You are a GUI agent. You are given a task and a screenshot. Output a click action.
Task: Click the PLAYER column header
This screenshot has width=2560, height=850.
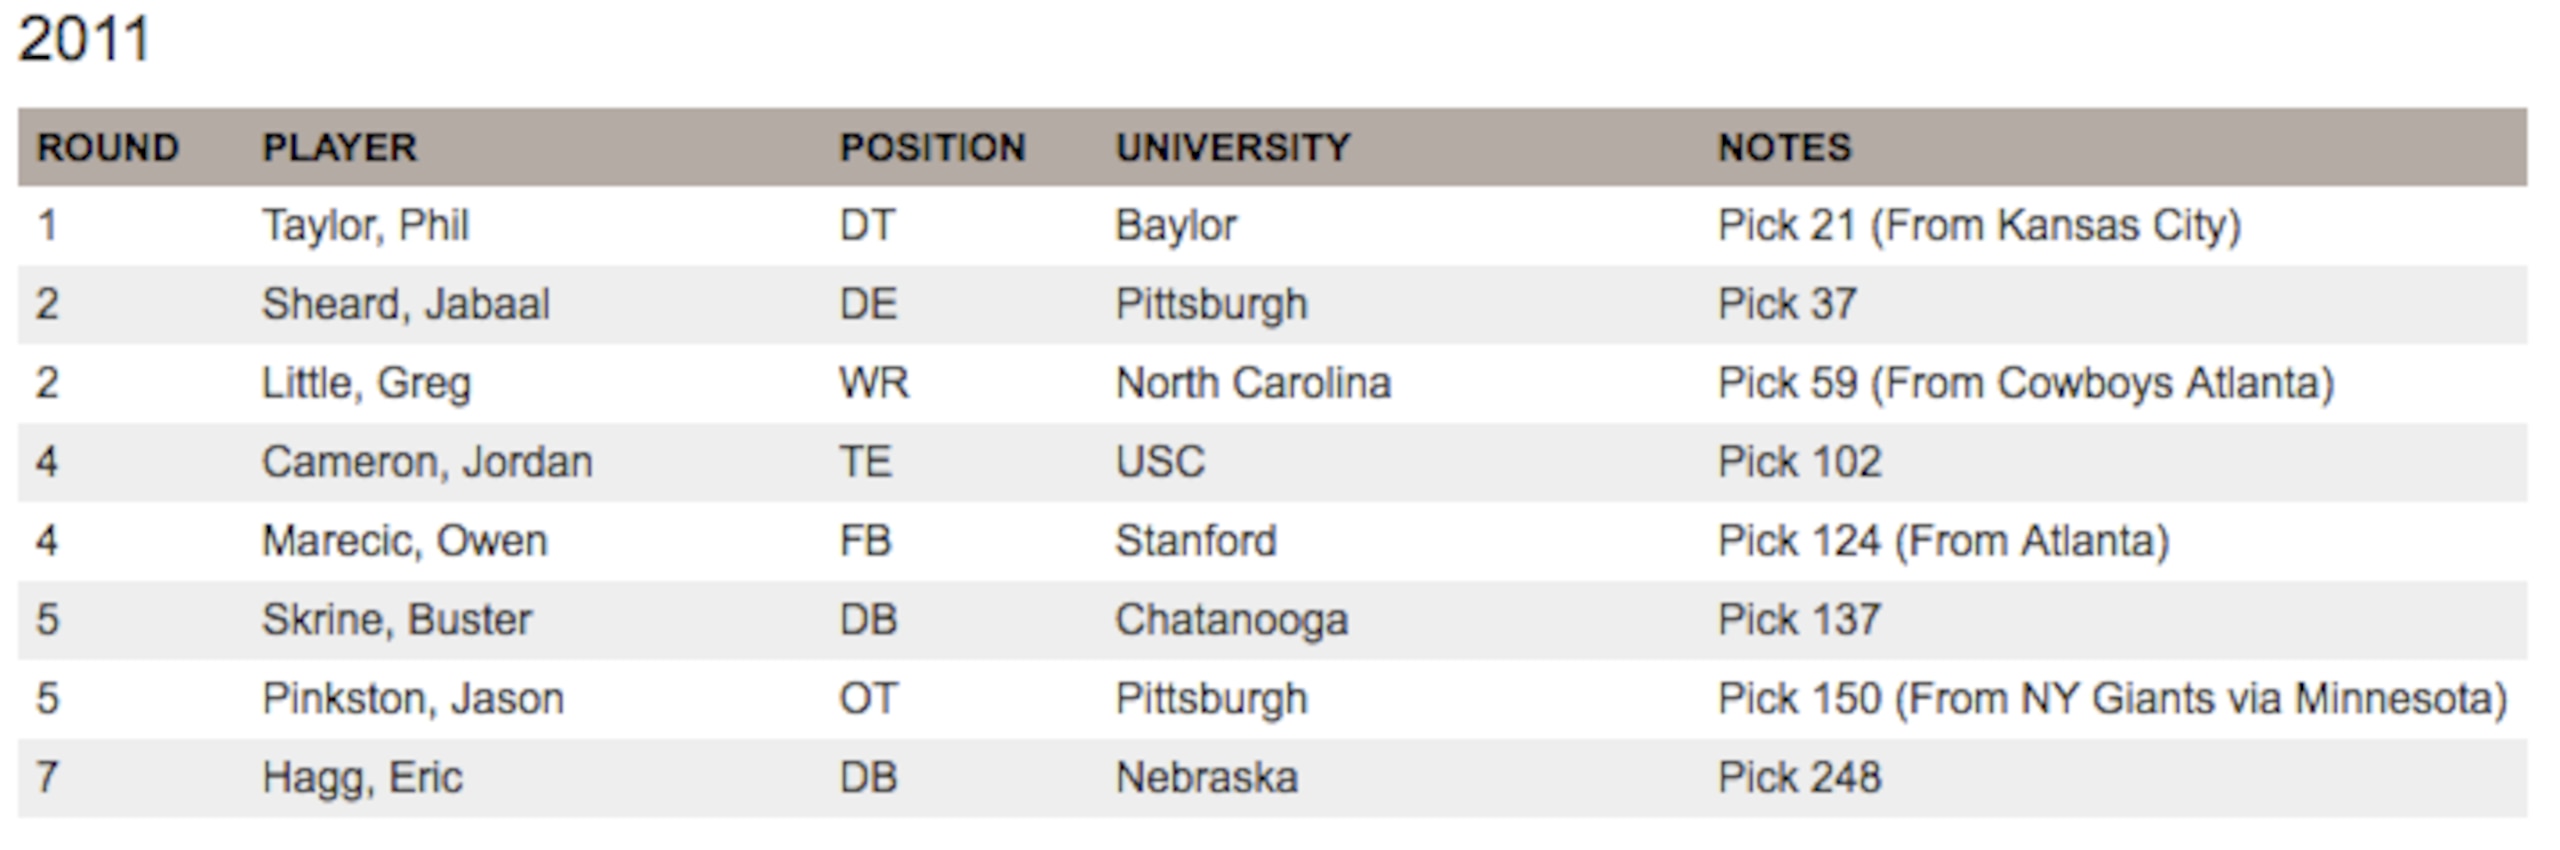(339, 148)
